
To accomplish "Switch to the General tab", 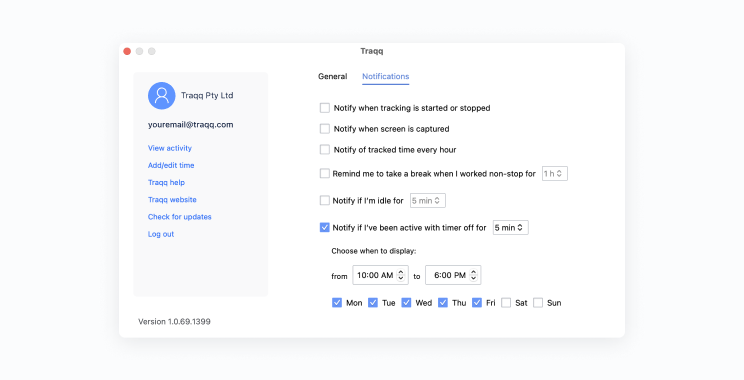I will [x=333, y=76].
